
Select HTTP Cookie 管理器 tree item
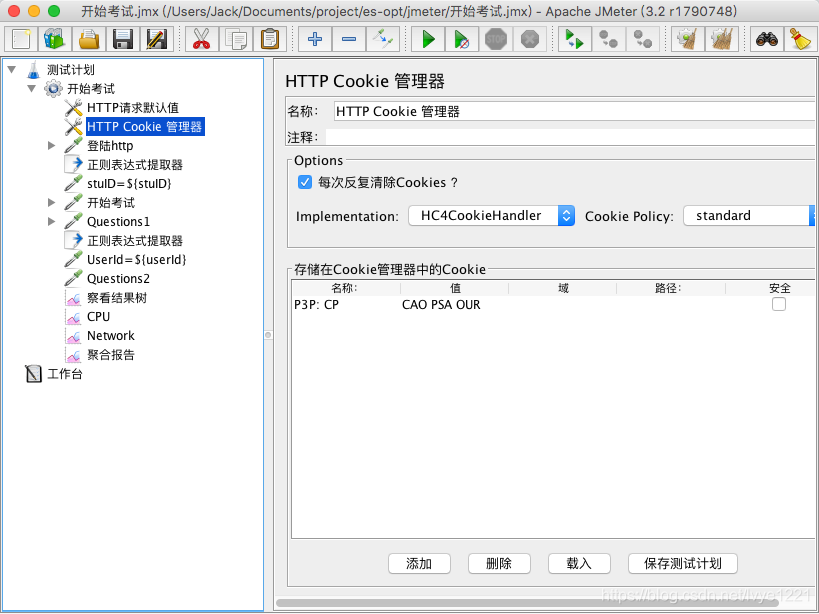145,126
